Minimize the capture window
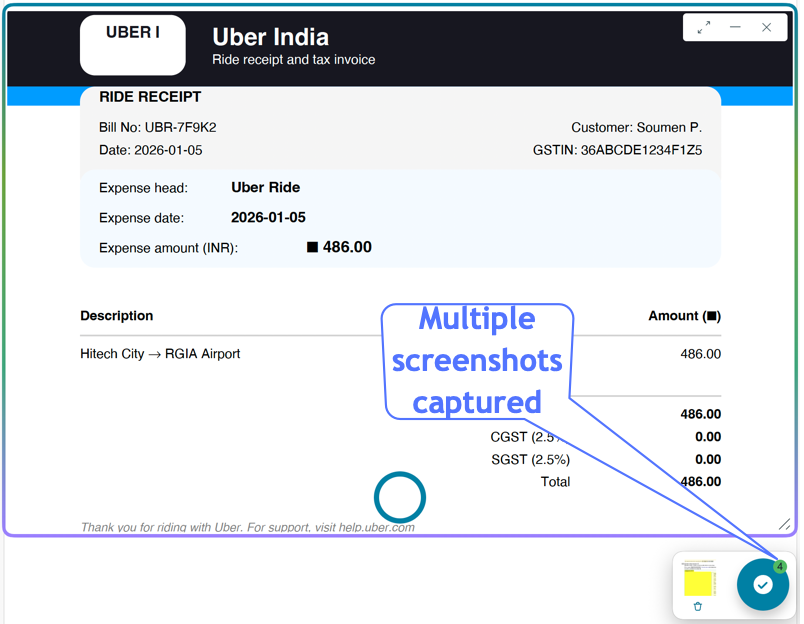Viewport: 804px width, 624px height. coord(735,27)
